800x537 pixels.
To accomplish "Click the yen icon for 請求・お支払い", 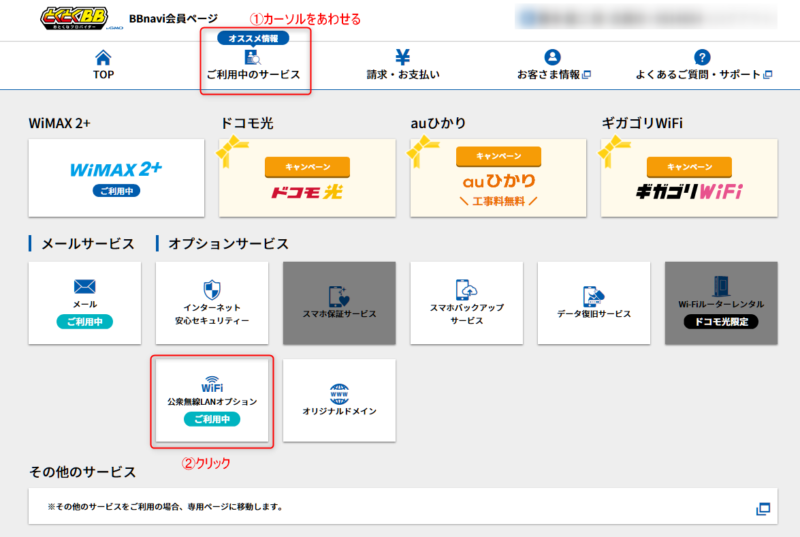I will (403, 57).
